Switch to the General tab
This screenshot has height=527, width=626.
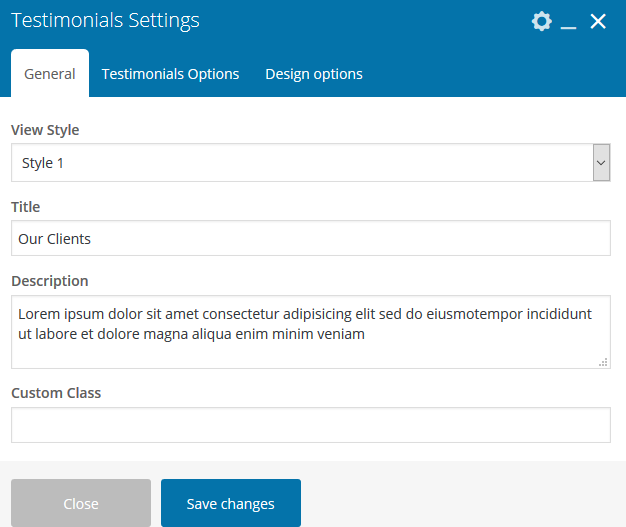click(x=50, y=74)
